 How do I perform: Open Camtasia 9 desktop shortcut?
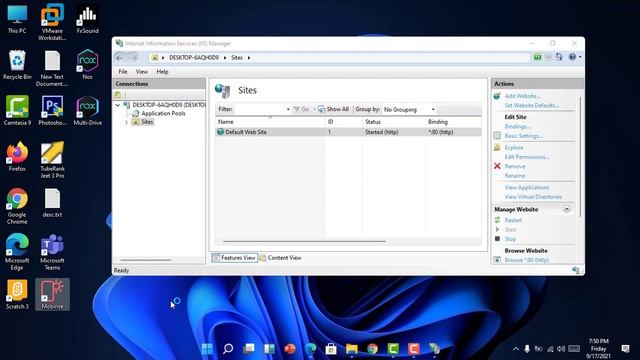17,111
